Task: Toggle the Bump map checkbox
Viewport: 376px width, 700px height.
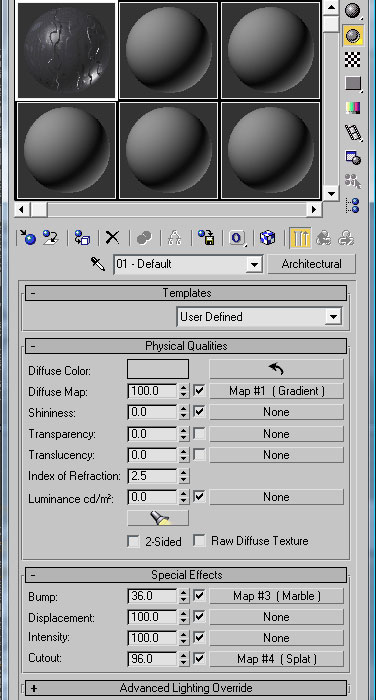Action: click(199, 596)
